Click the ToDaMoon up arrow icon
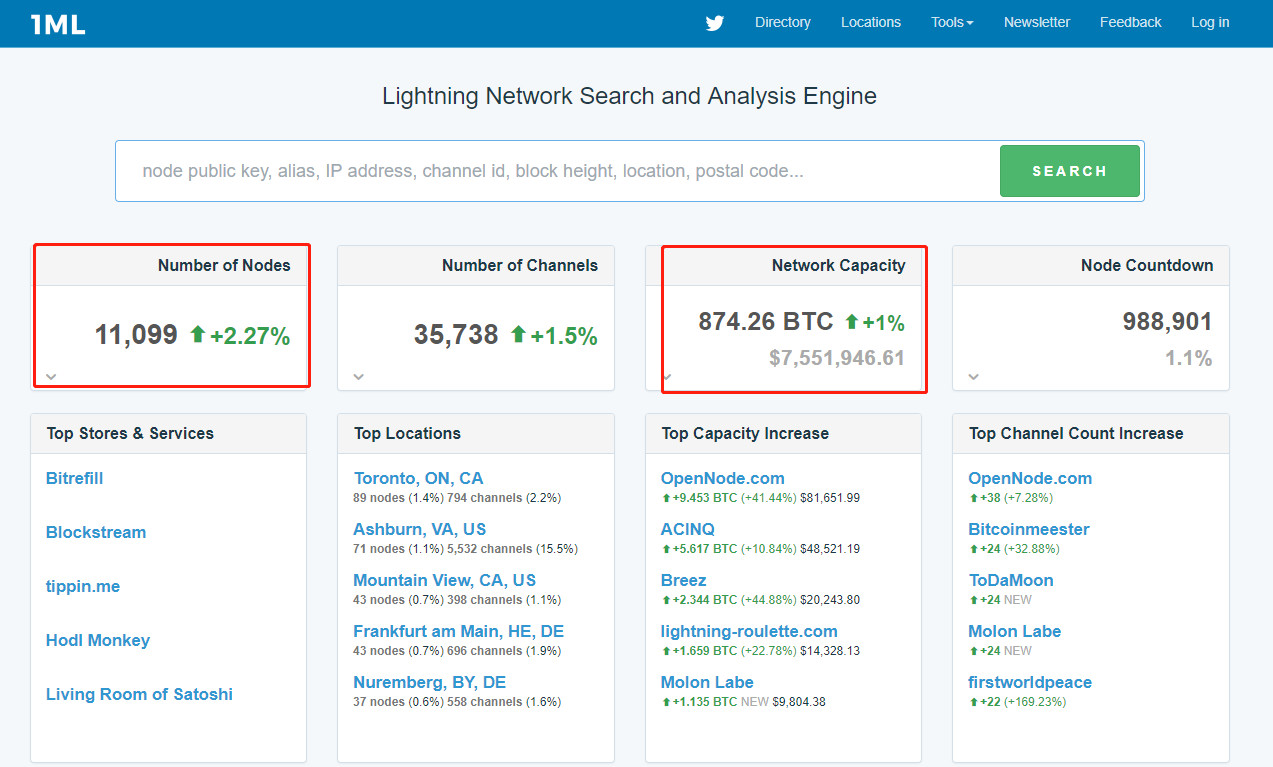The image size is (1273, 767). point(973,599)
